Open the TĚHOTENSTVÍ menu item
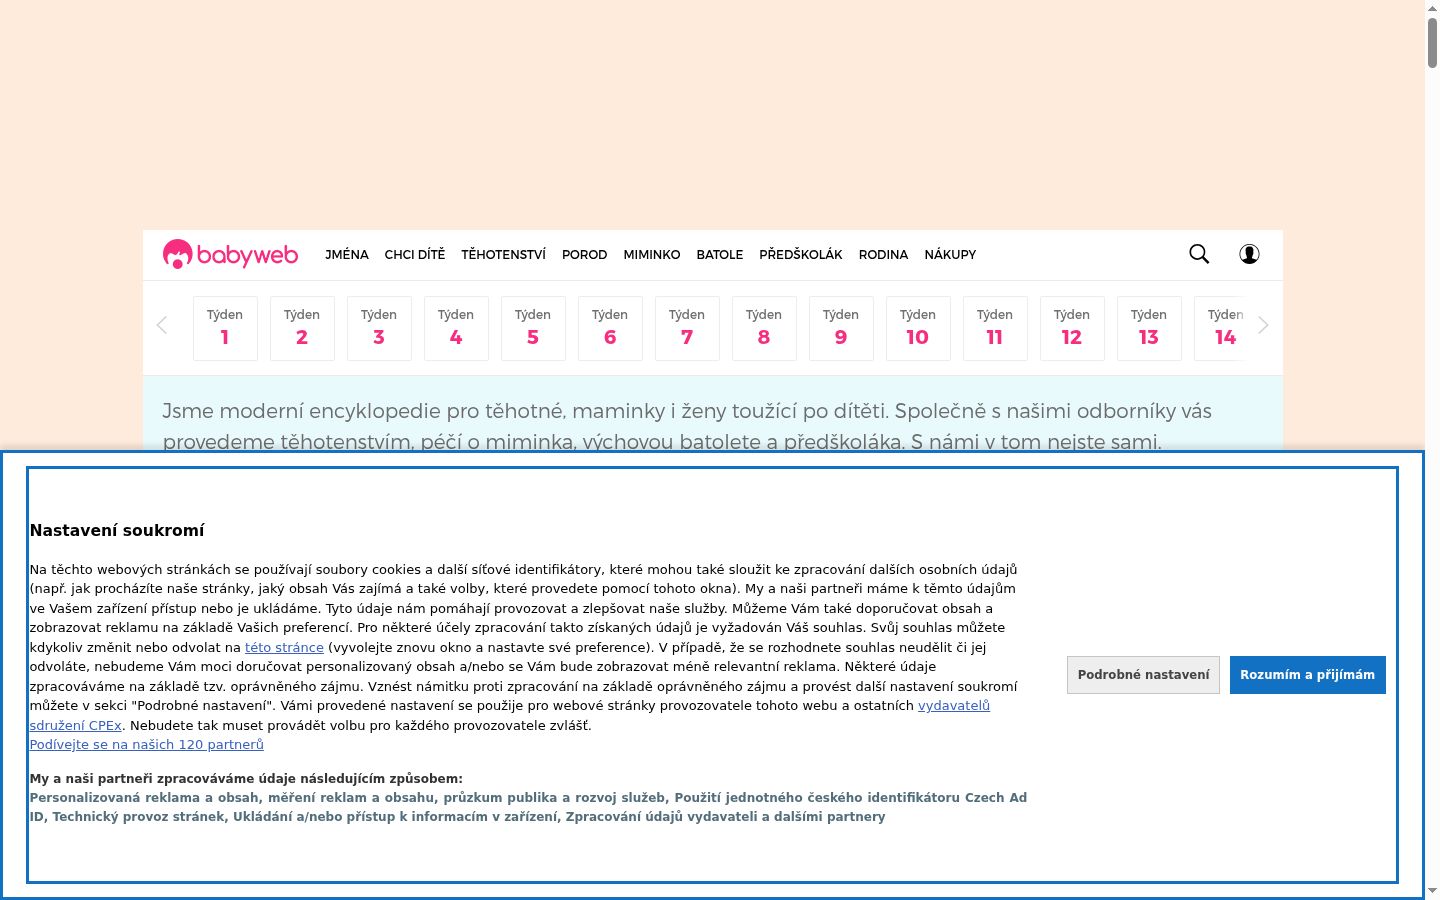 (504, 255)
